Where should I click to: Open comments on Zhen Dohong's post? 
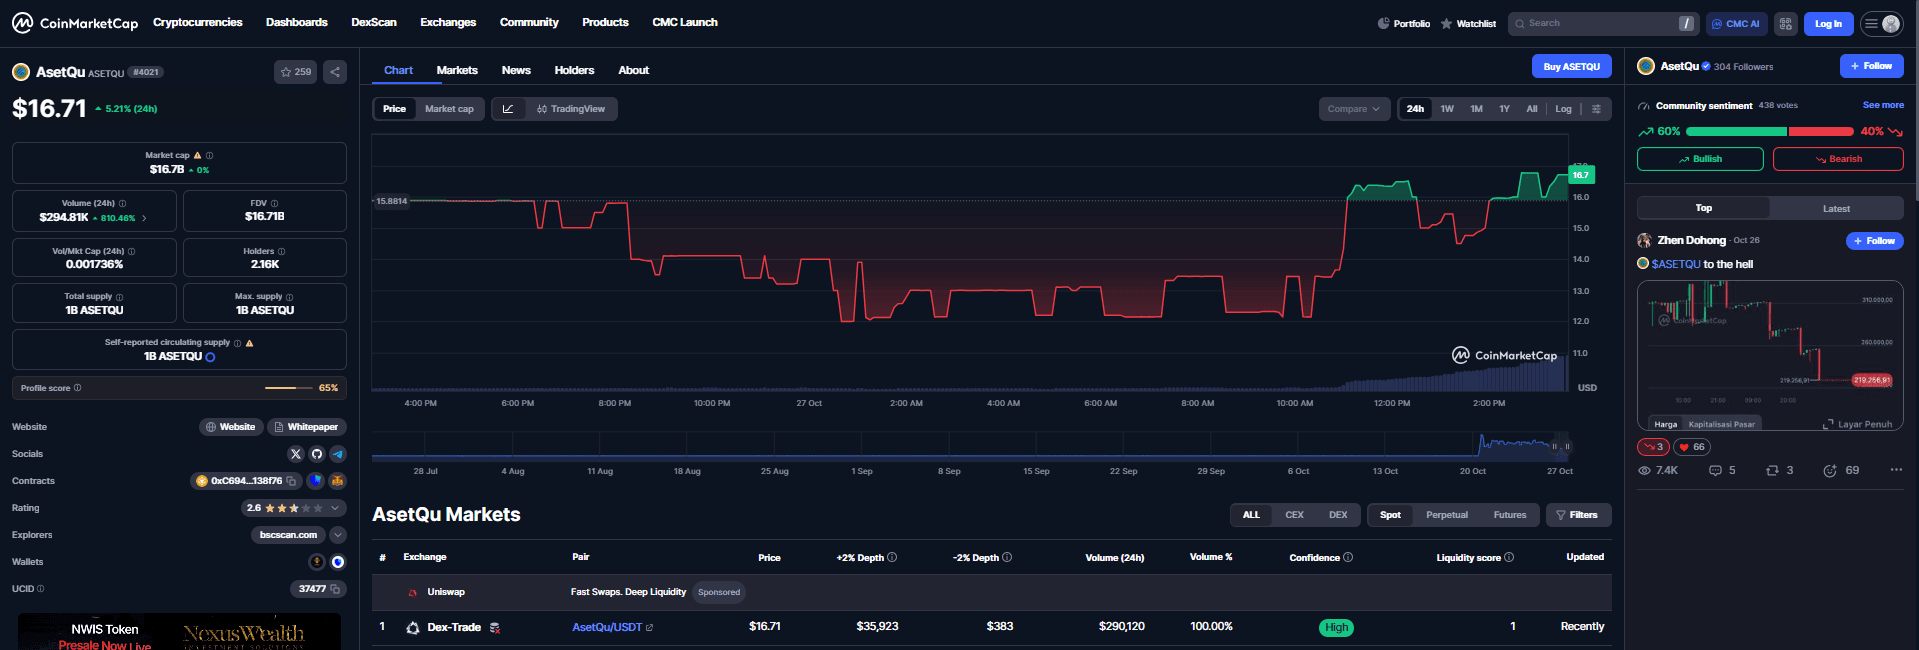1721,470
